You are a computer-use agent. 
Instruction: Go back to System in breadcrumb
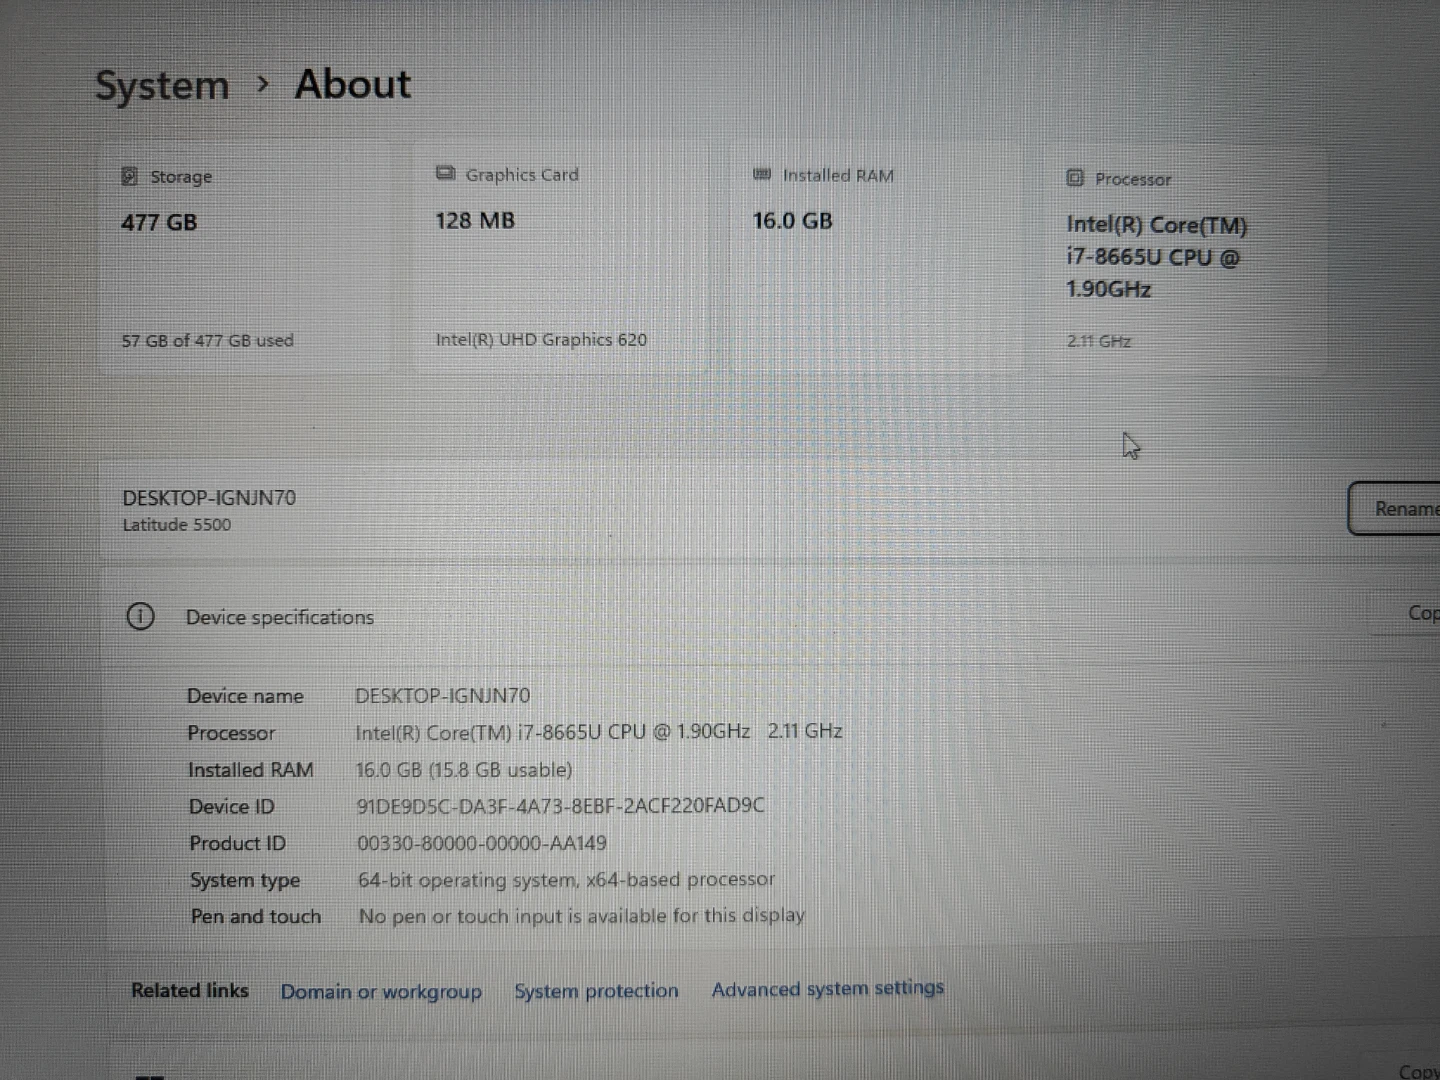coord(162,86)
